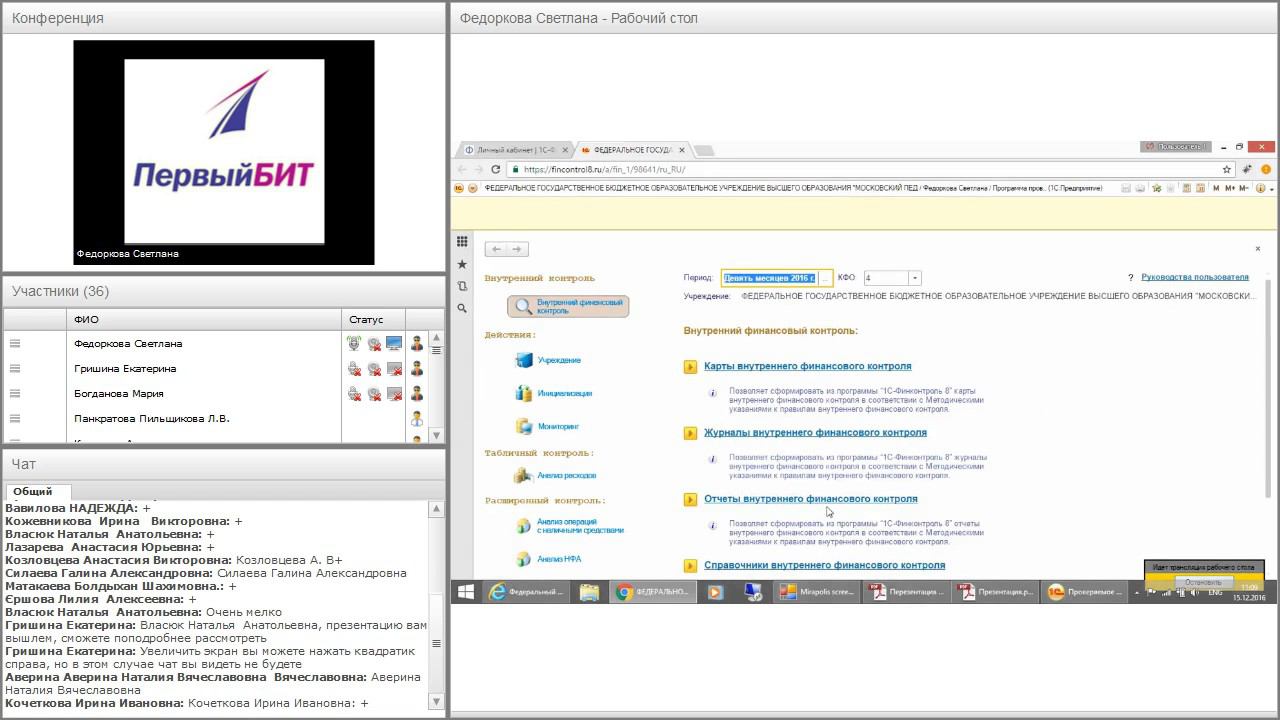Image resolution: width=1280 pixels, height=720 pixels.
Task: Click arrow icon beside Журналы внутреннего финансового контроля
Action: point(690,433)
